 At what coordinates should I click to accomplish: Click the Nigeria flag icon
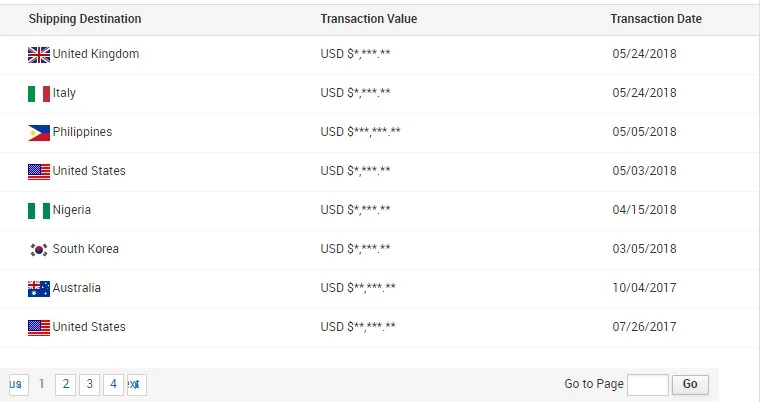click(39, 210)
